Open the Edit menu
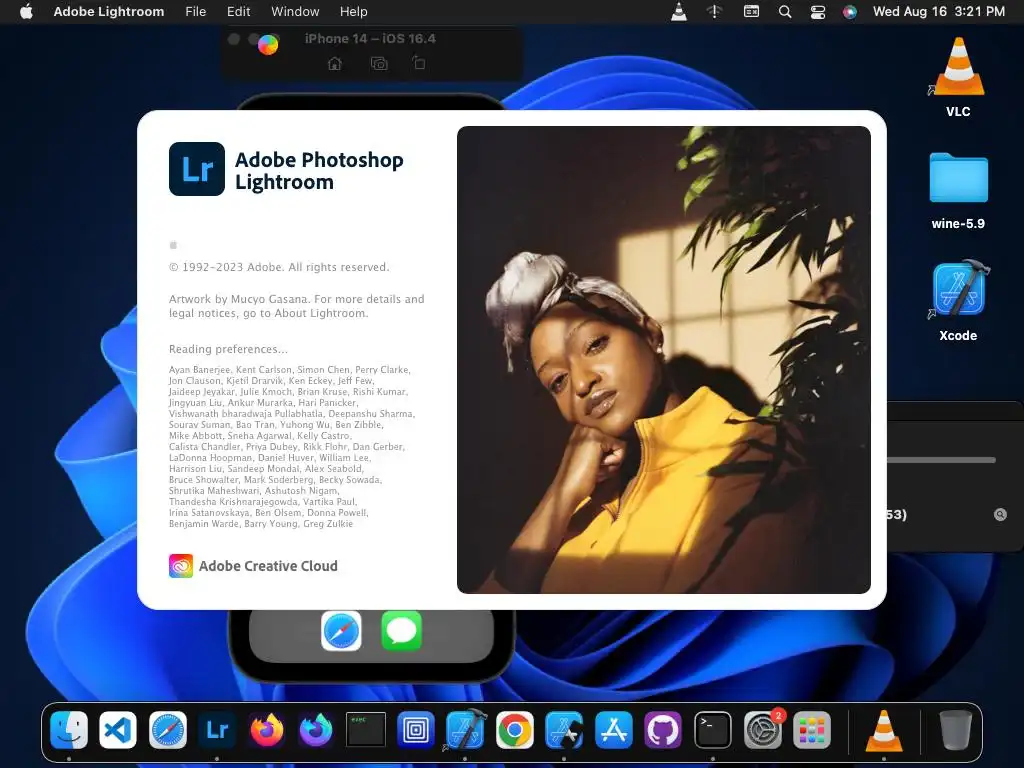 point(238,11)
